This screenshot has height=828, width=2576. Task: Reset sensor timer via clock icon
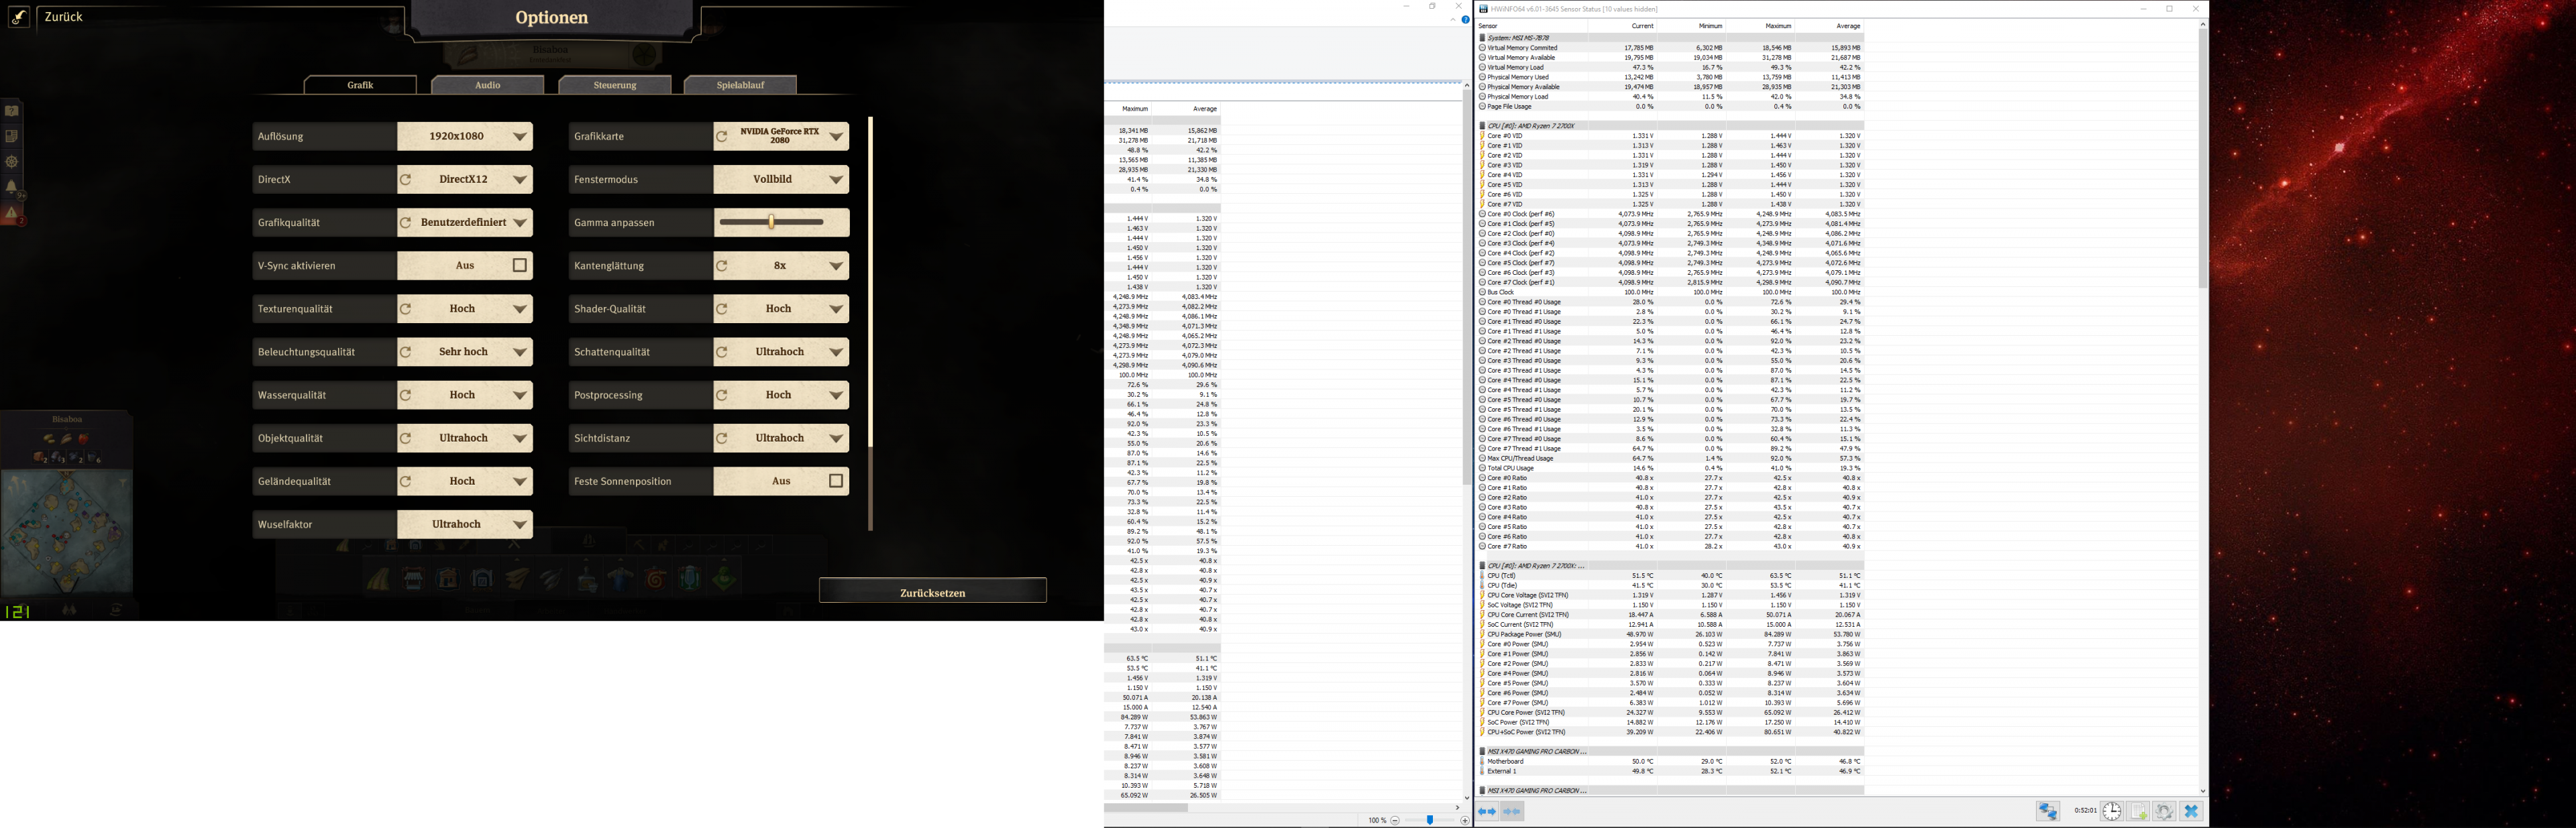coord(2111,812)
